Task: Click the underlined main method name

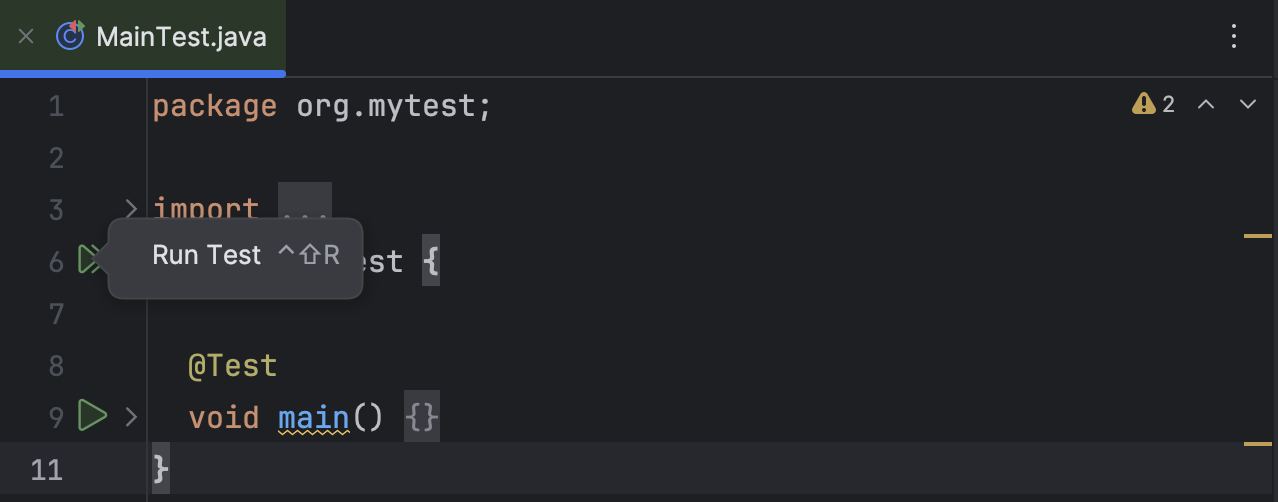Action: click(314, 417)
